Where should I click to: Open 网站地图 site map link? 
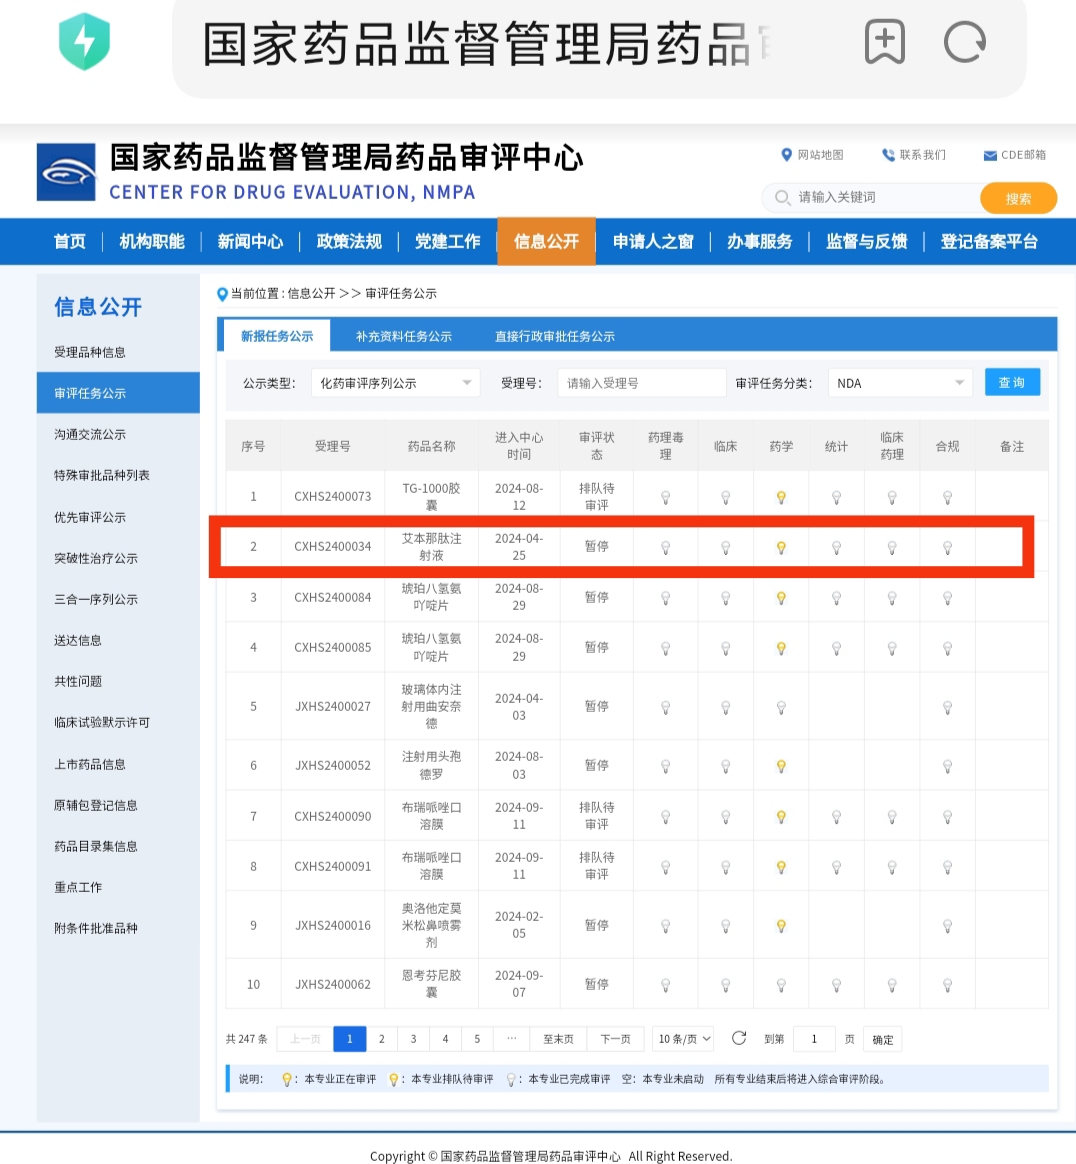pos(812,154)
